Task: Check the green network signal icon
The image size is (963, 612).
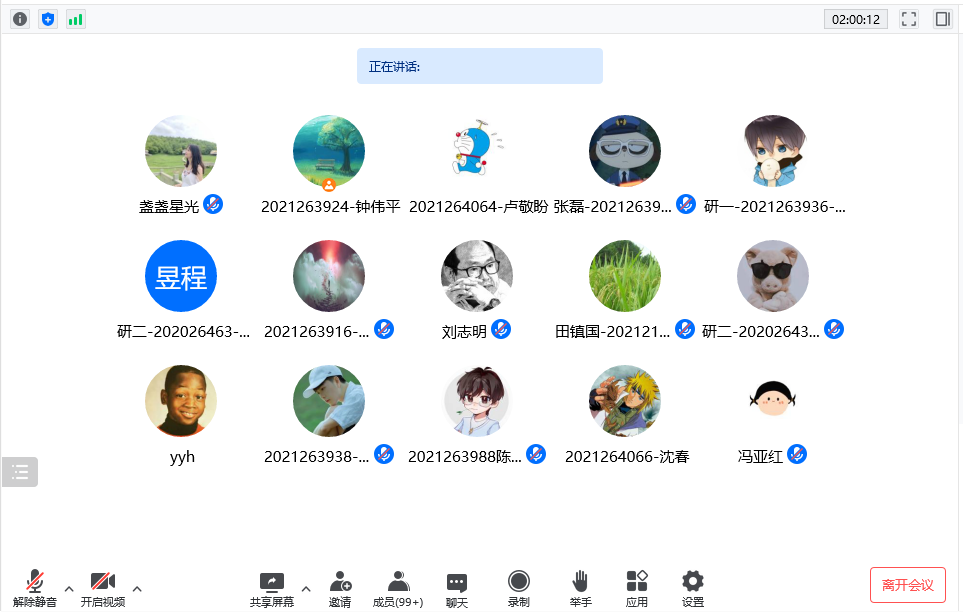Action: click(x=76, y=19)
